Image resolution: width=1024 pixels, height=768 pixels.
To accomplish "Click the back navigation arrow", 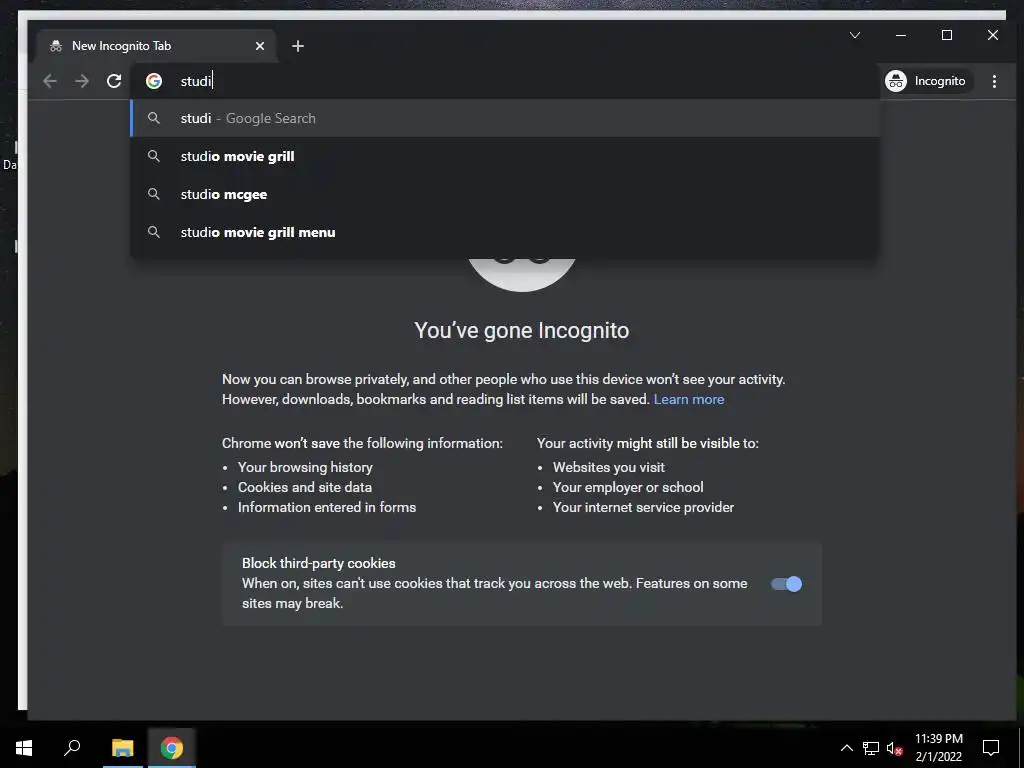I will coord(50,81).
